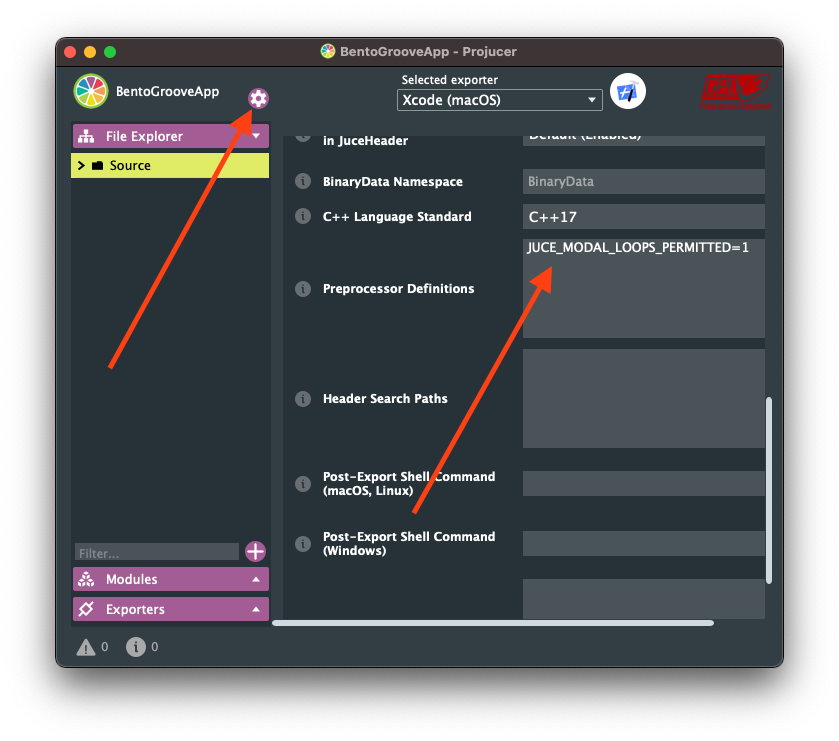Click the 'Selected exporter' label

click(x=449, y=80)
